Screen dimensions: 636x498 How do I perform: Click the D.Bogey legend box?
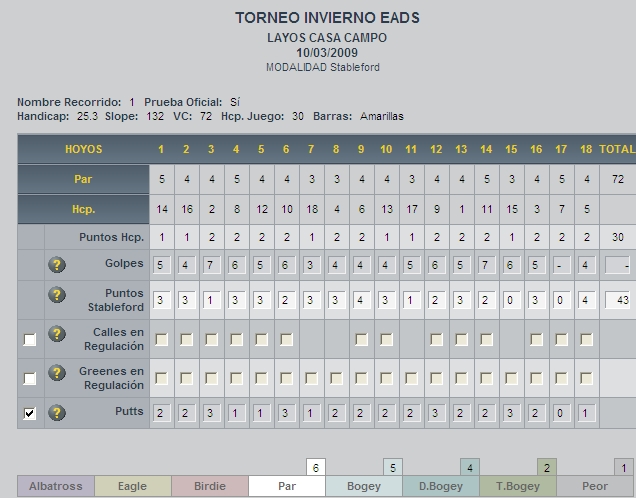pos(441,486)
